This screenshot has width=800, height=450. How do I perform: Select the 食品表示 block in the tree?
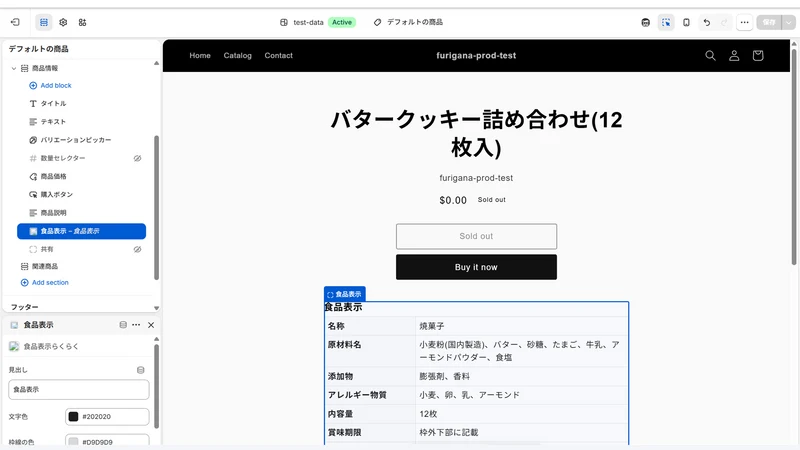tap(82, 231)
